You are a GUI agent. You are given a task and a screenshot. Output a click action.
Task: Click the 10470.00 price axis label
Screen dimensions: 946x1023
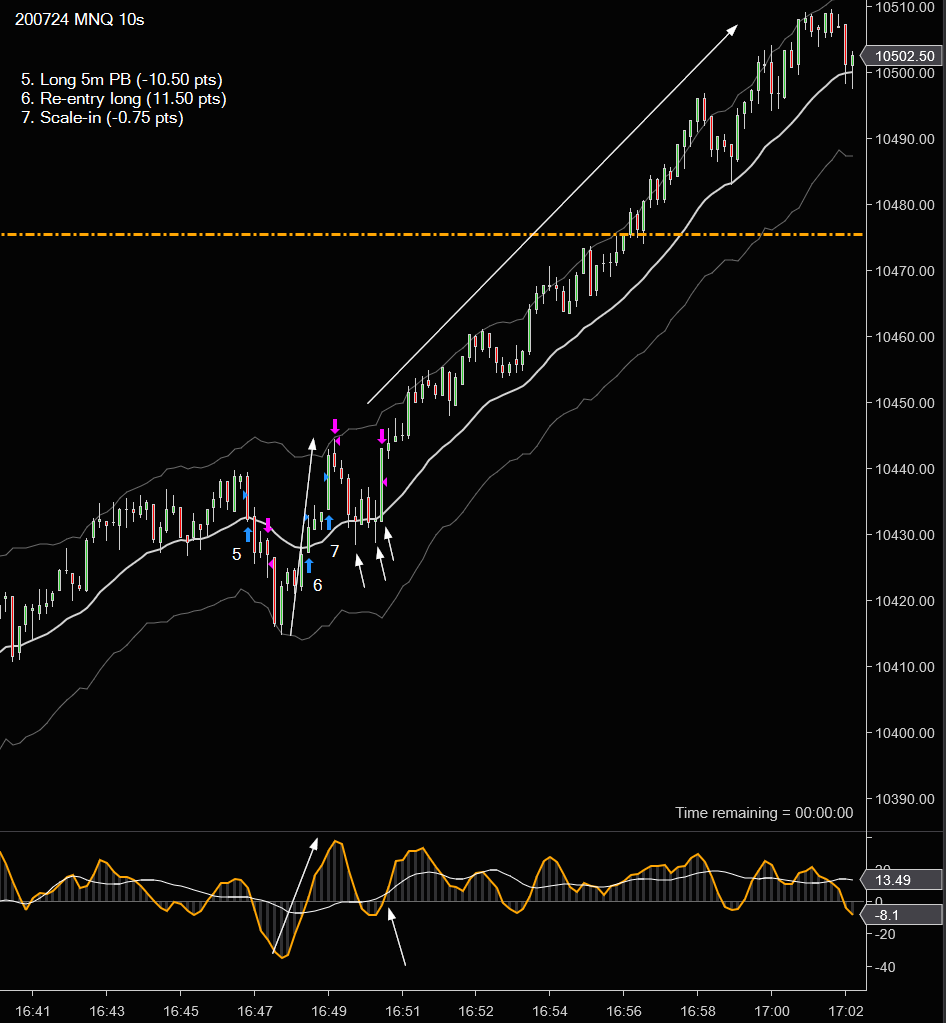click(904, 271)
